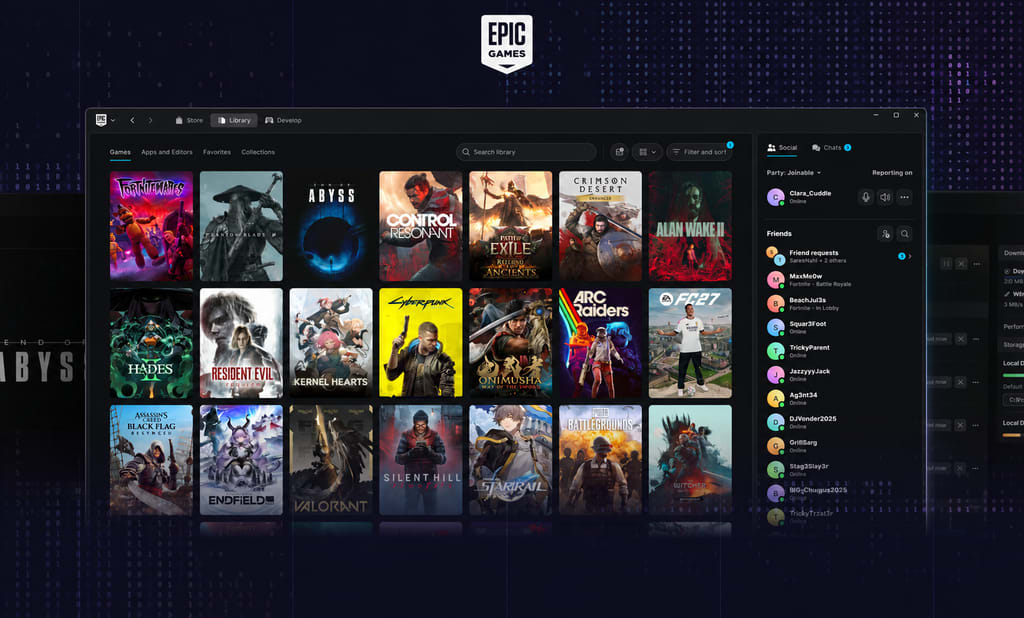The width and height of the screenshot is (1024, 618).
Task: Open the Star Rail tile
Action: click(x=511, y=460)
